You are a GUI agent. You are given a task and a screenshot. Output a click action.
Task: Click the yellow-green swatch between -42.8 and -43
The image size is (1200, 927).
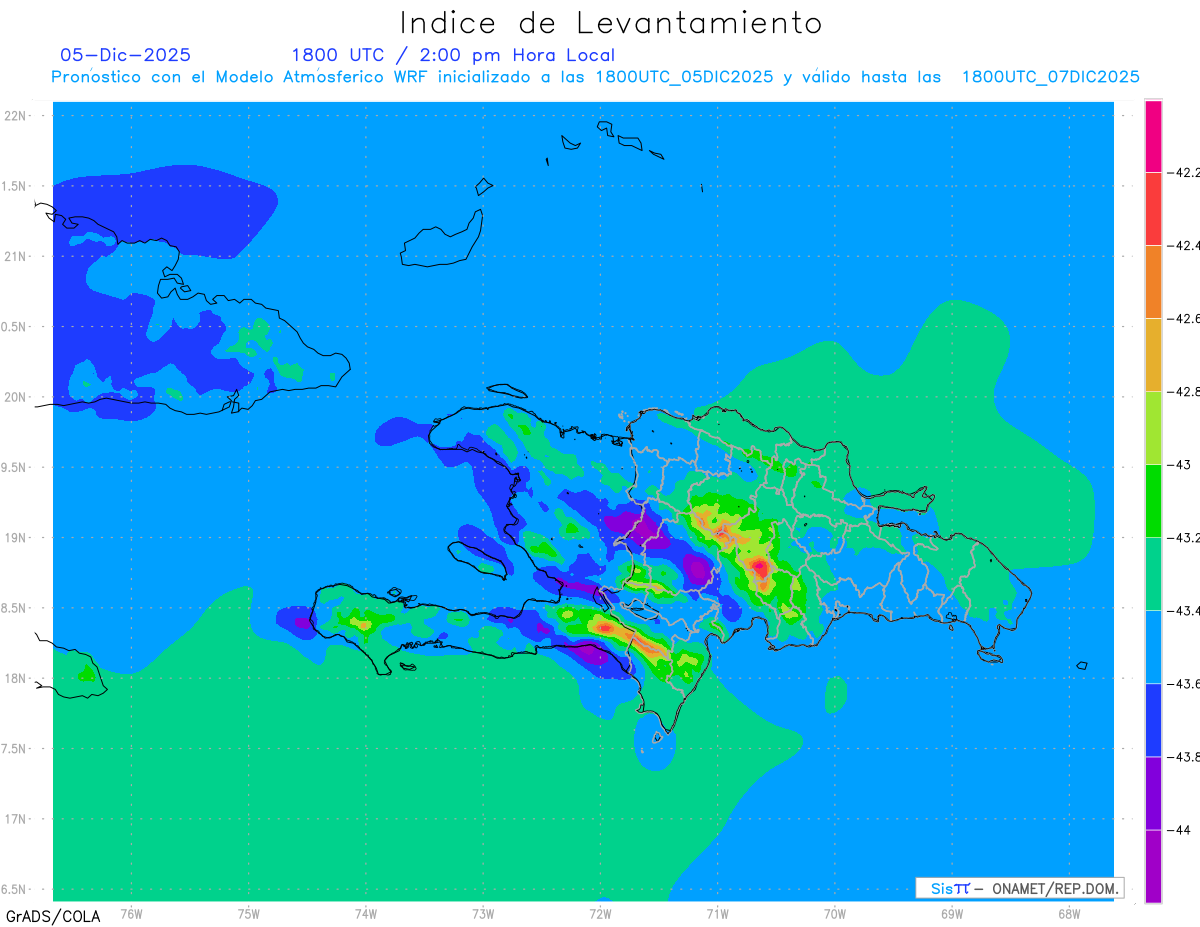click(1153, 428)
